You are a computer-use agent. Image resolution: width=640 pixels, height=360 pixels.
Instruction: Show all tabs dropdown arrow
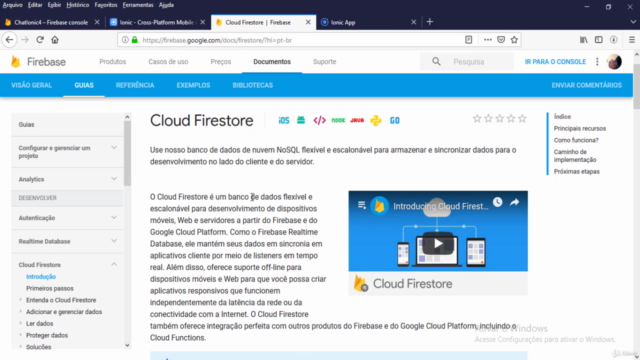[633, 22]
